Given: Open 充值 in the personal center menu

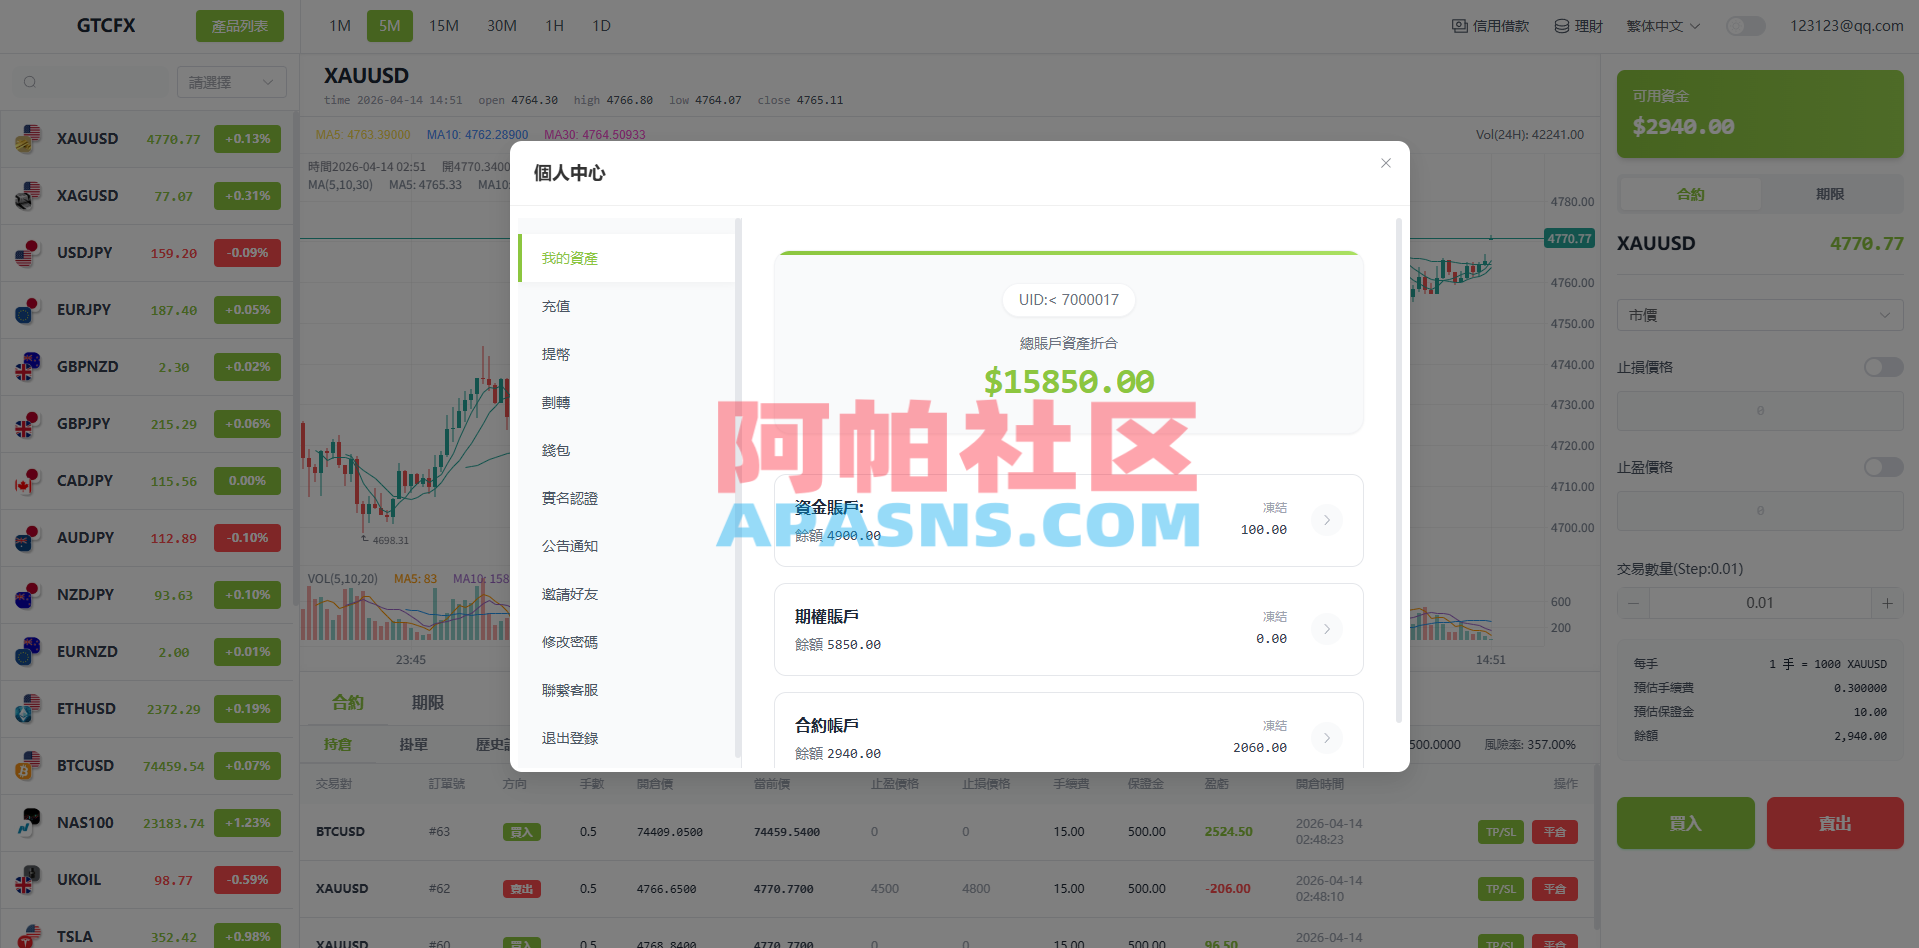Looking at the screenshot, I should click(x=627, y=306).
